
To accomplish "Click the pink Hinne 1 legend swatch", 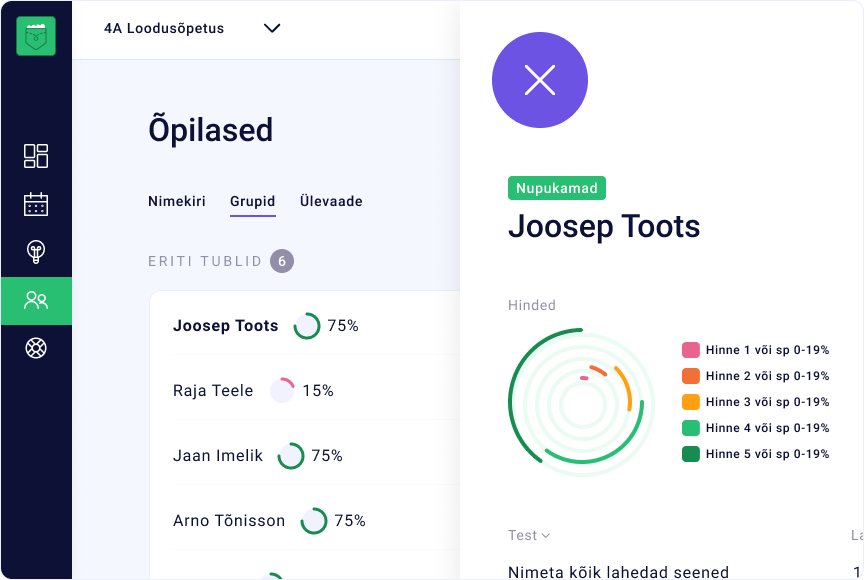I will tap(690, 350).
